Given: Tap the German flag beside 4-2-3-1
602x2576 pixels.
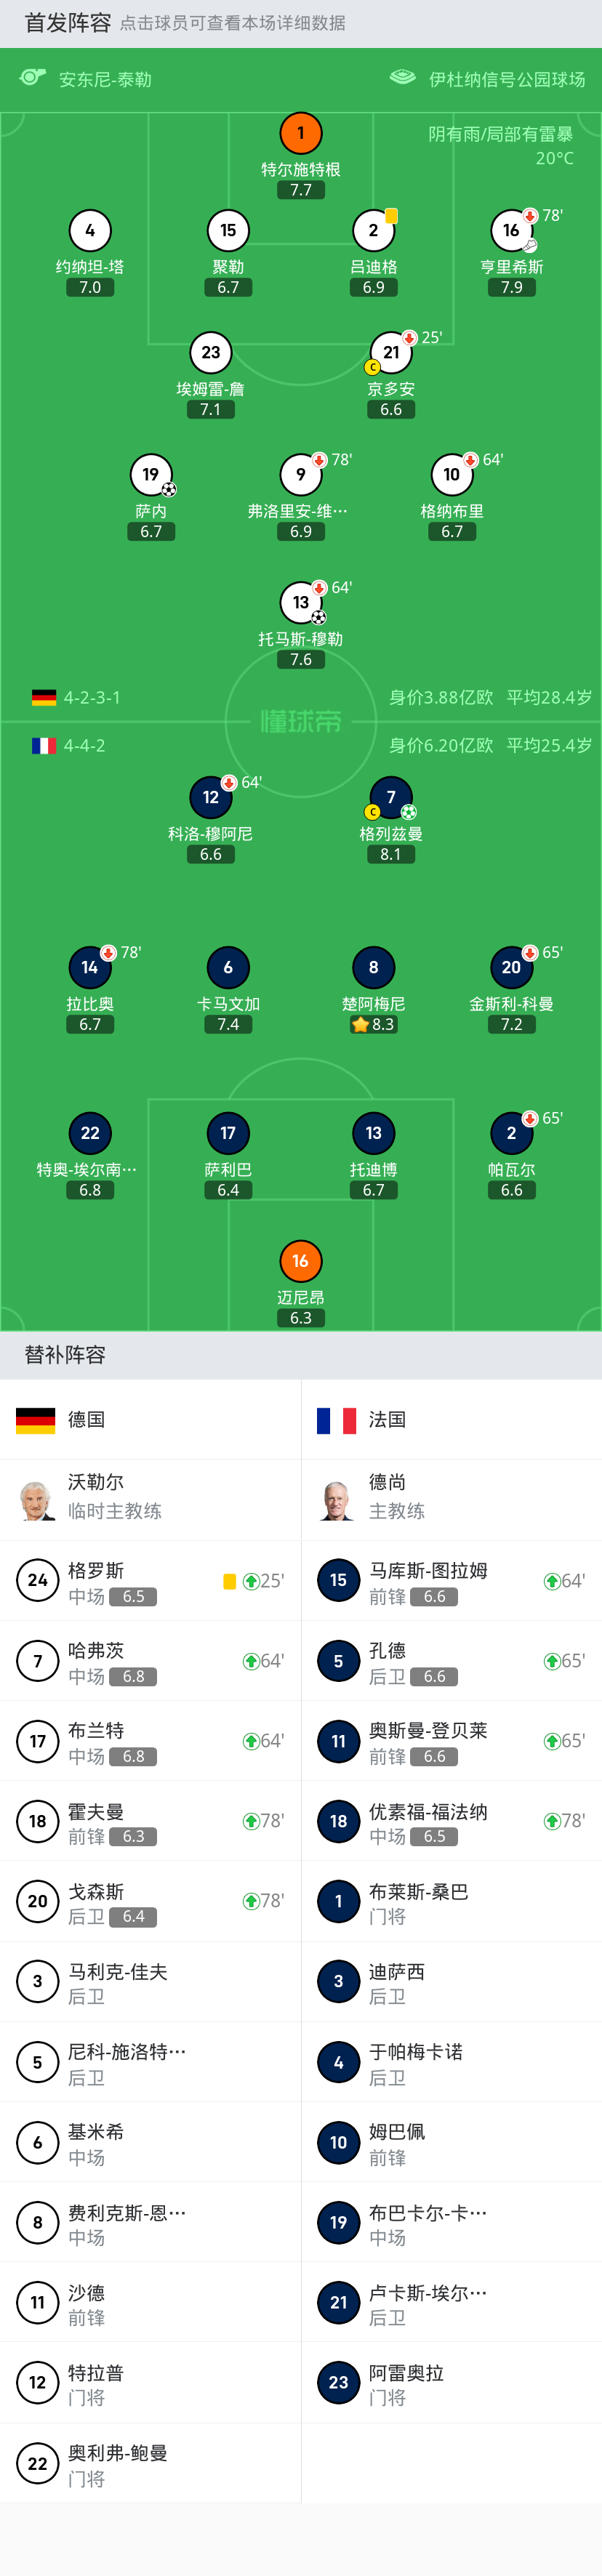Looking at the screenshot, I should pos(44,698).
